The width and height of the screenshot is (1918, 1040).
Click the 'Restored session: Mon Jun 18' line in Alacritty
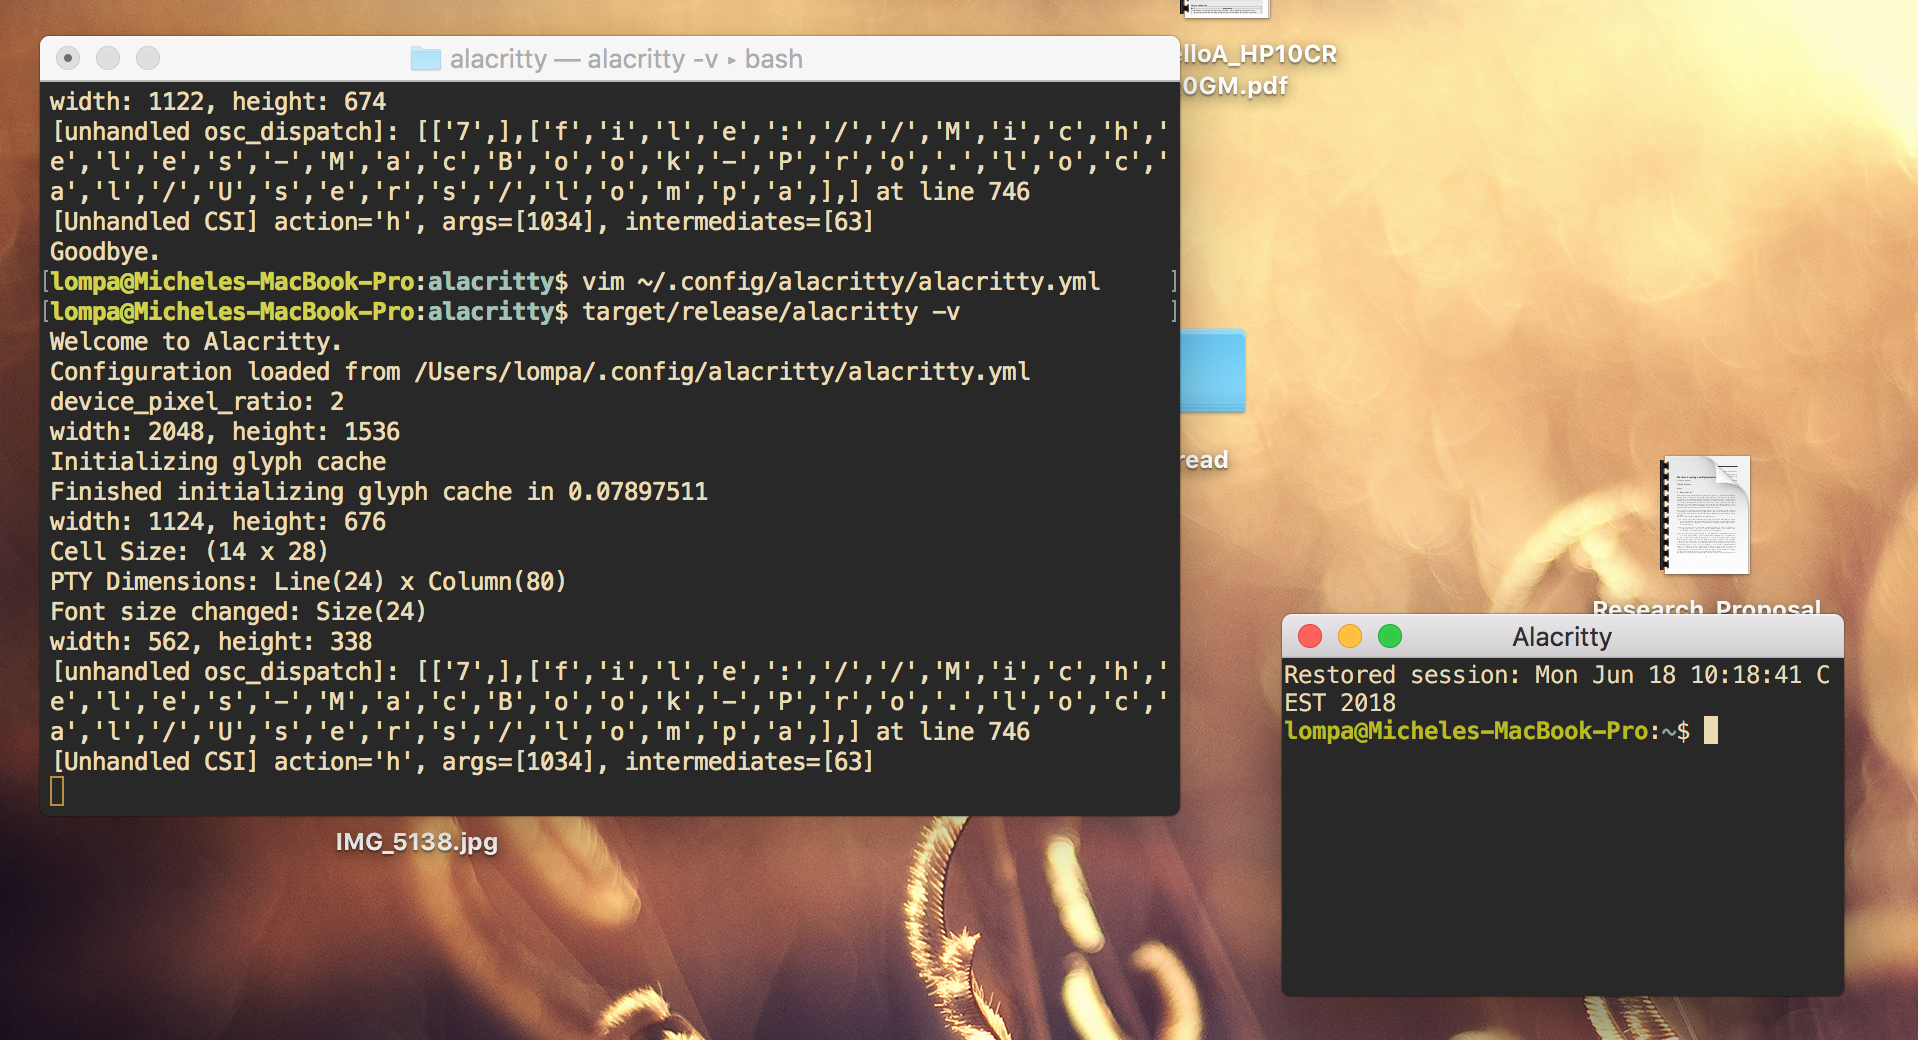[x=1558, y=675]
